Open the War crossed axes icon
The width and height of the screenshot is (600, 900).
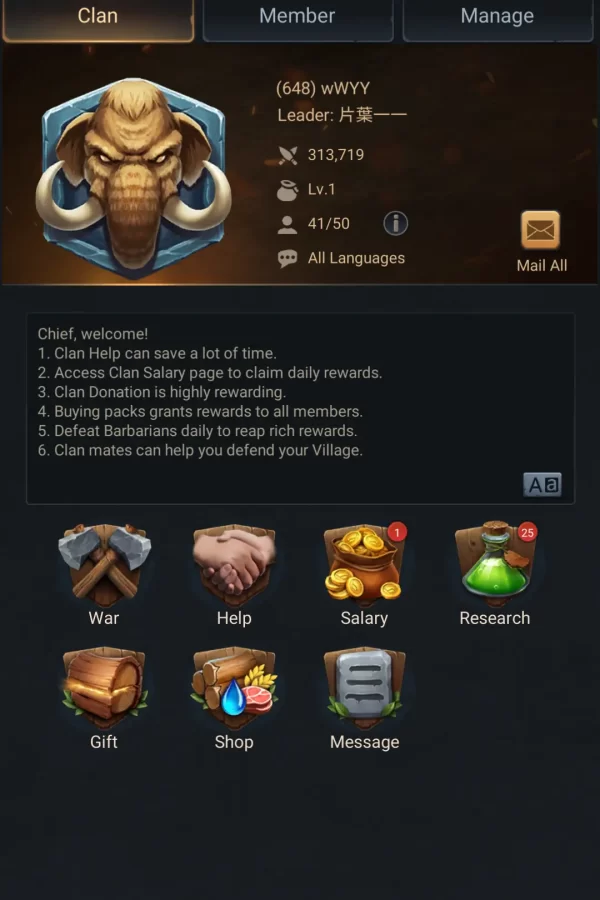pyautogui.click(x=104, y=565)
